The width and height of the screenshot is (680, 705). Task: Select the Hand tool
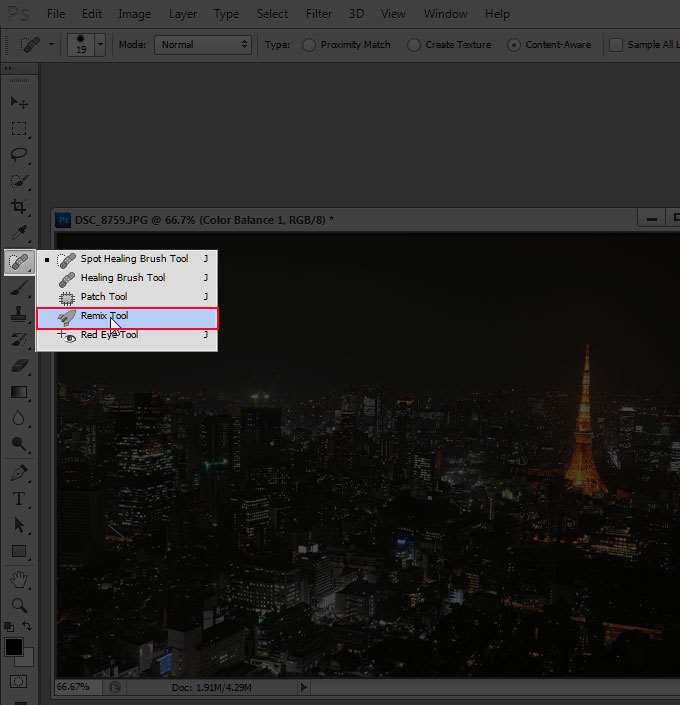pyautogui.click(x=19, y=579)
